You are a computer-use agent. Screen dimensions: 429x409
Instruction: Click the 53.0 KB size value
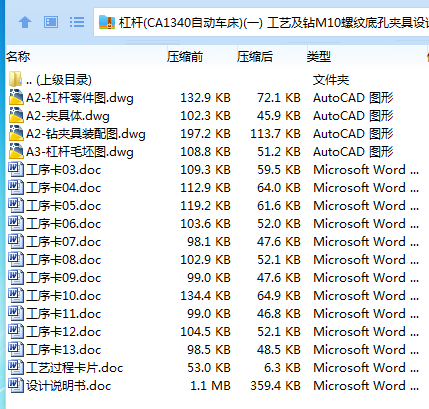coord(209,368)
